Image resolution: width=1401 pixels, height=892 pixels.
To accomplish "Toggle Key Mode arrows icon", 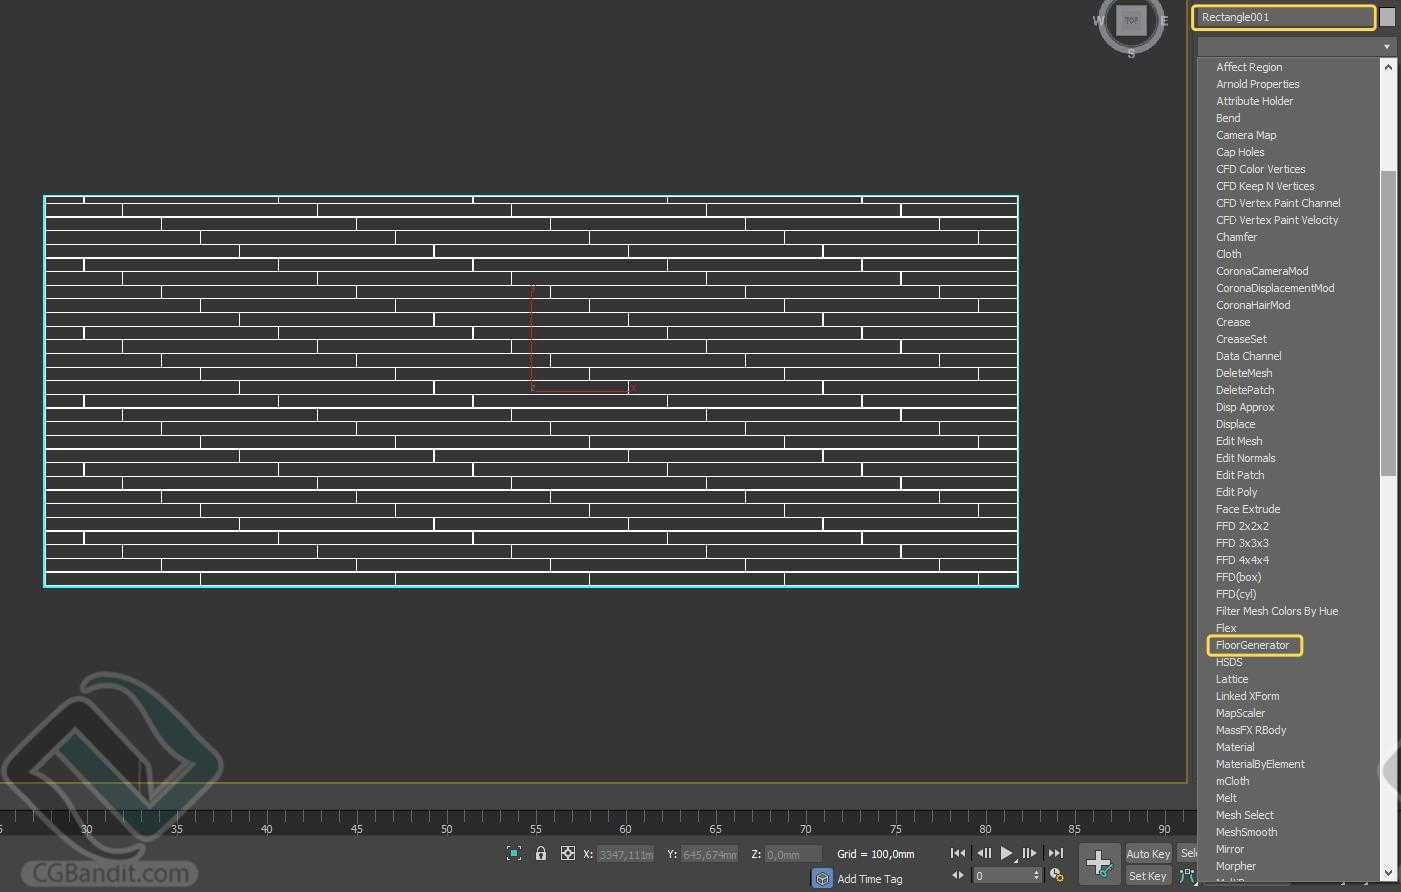I will point(958,875).
